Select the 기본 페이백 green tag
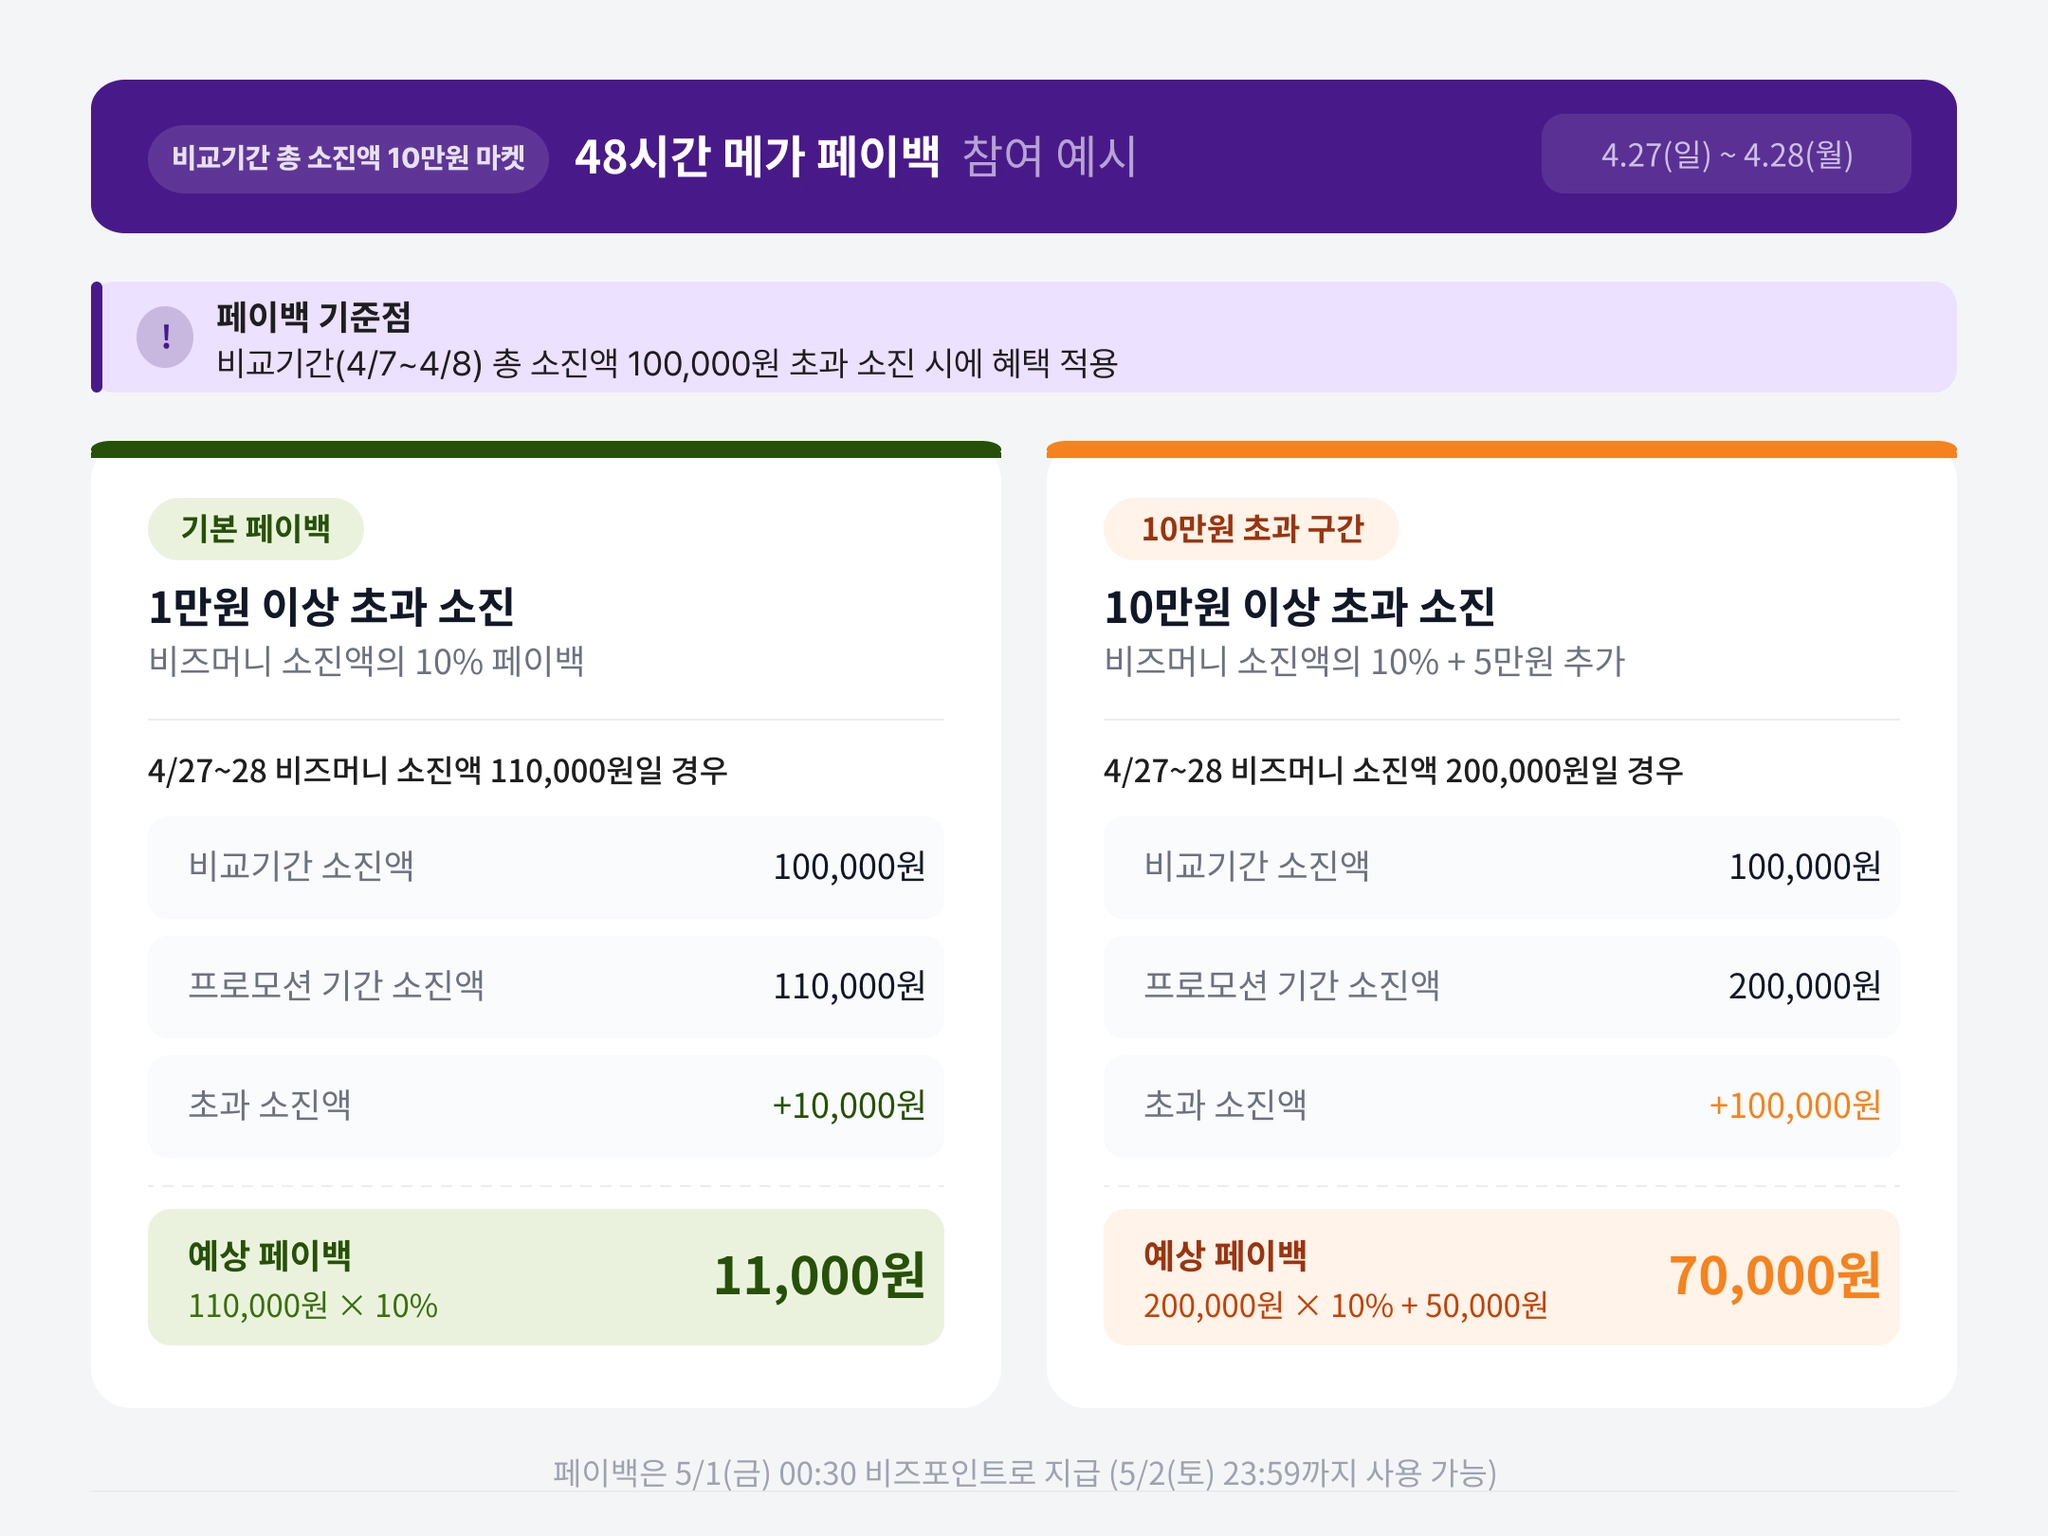 (x=255, y=528)
